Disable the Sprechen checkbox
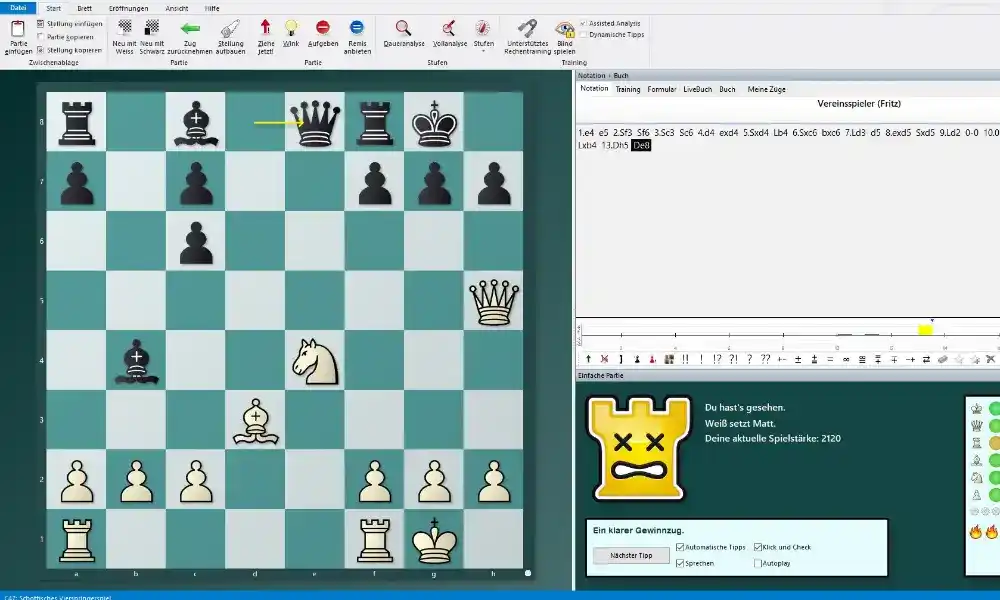Viewport: 1000px width, 600px height. coord(680,563)
